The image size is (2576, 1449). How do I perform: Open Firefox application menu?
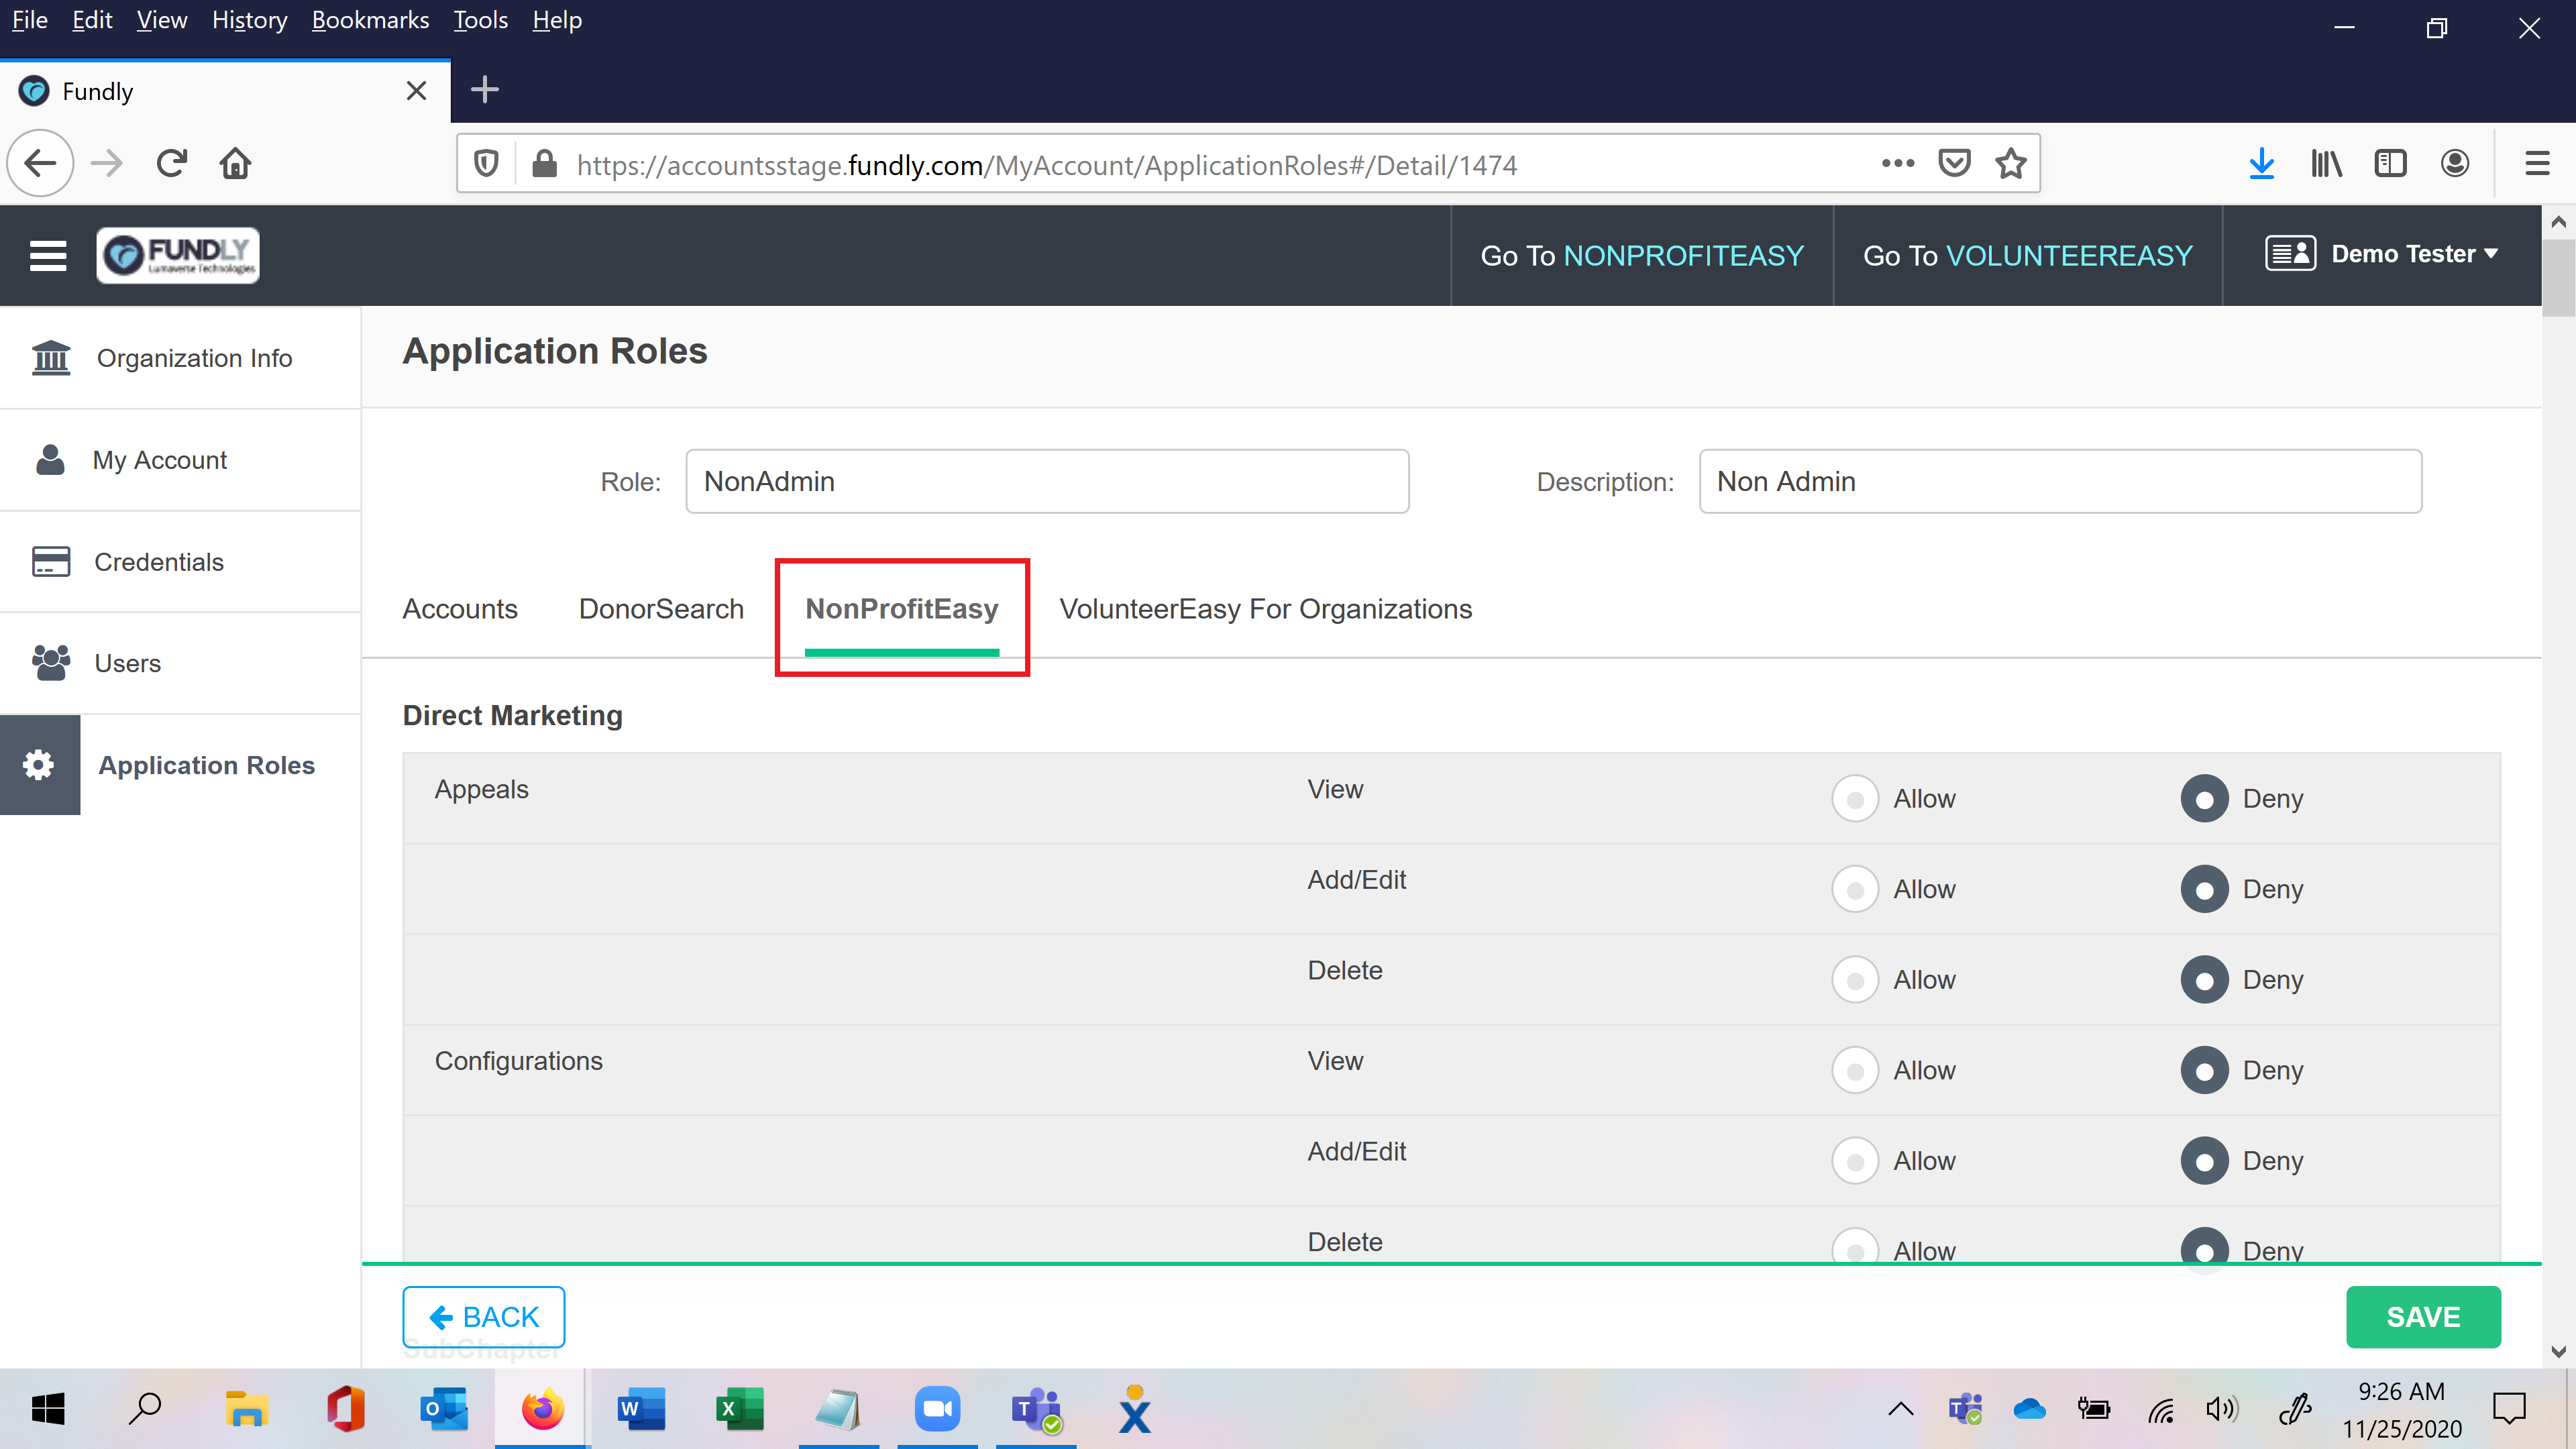2537,164
